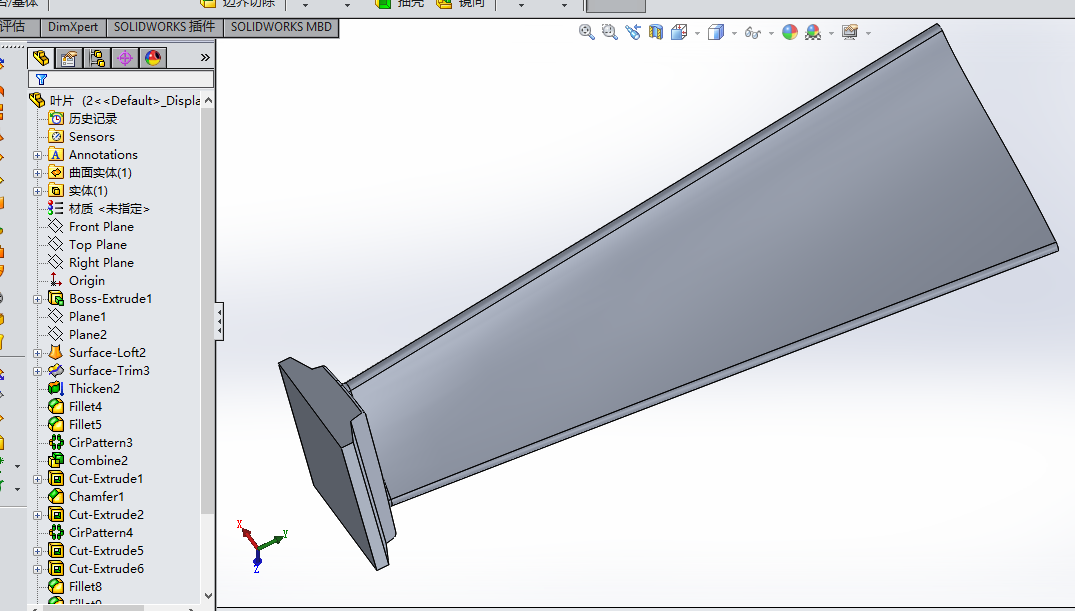
Task: Click the Zoom to Fit icon
Action: [586, 32]
